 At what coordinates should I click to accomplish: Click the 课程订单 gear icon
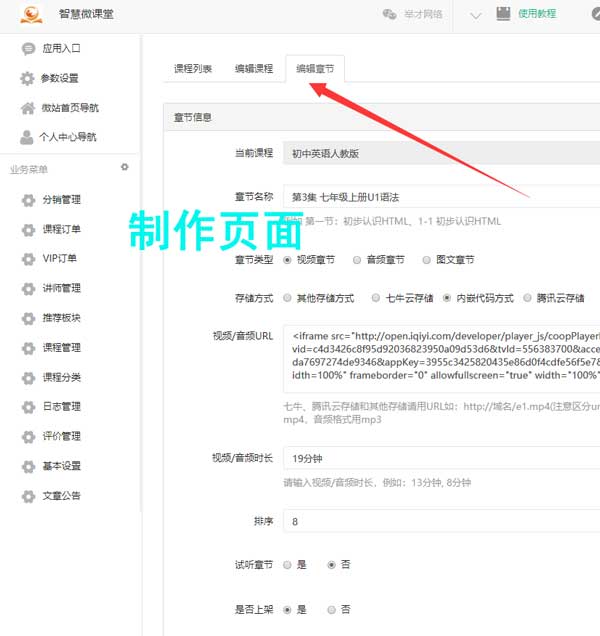(28, 230)
